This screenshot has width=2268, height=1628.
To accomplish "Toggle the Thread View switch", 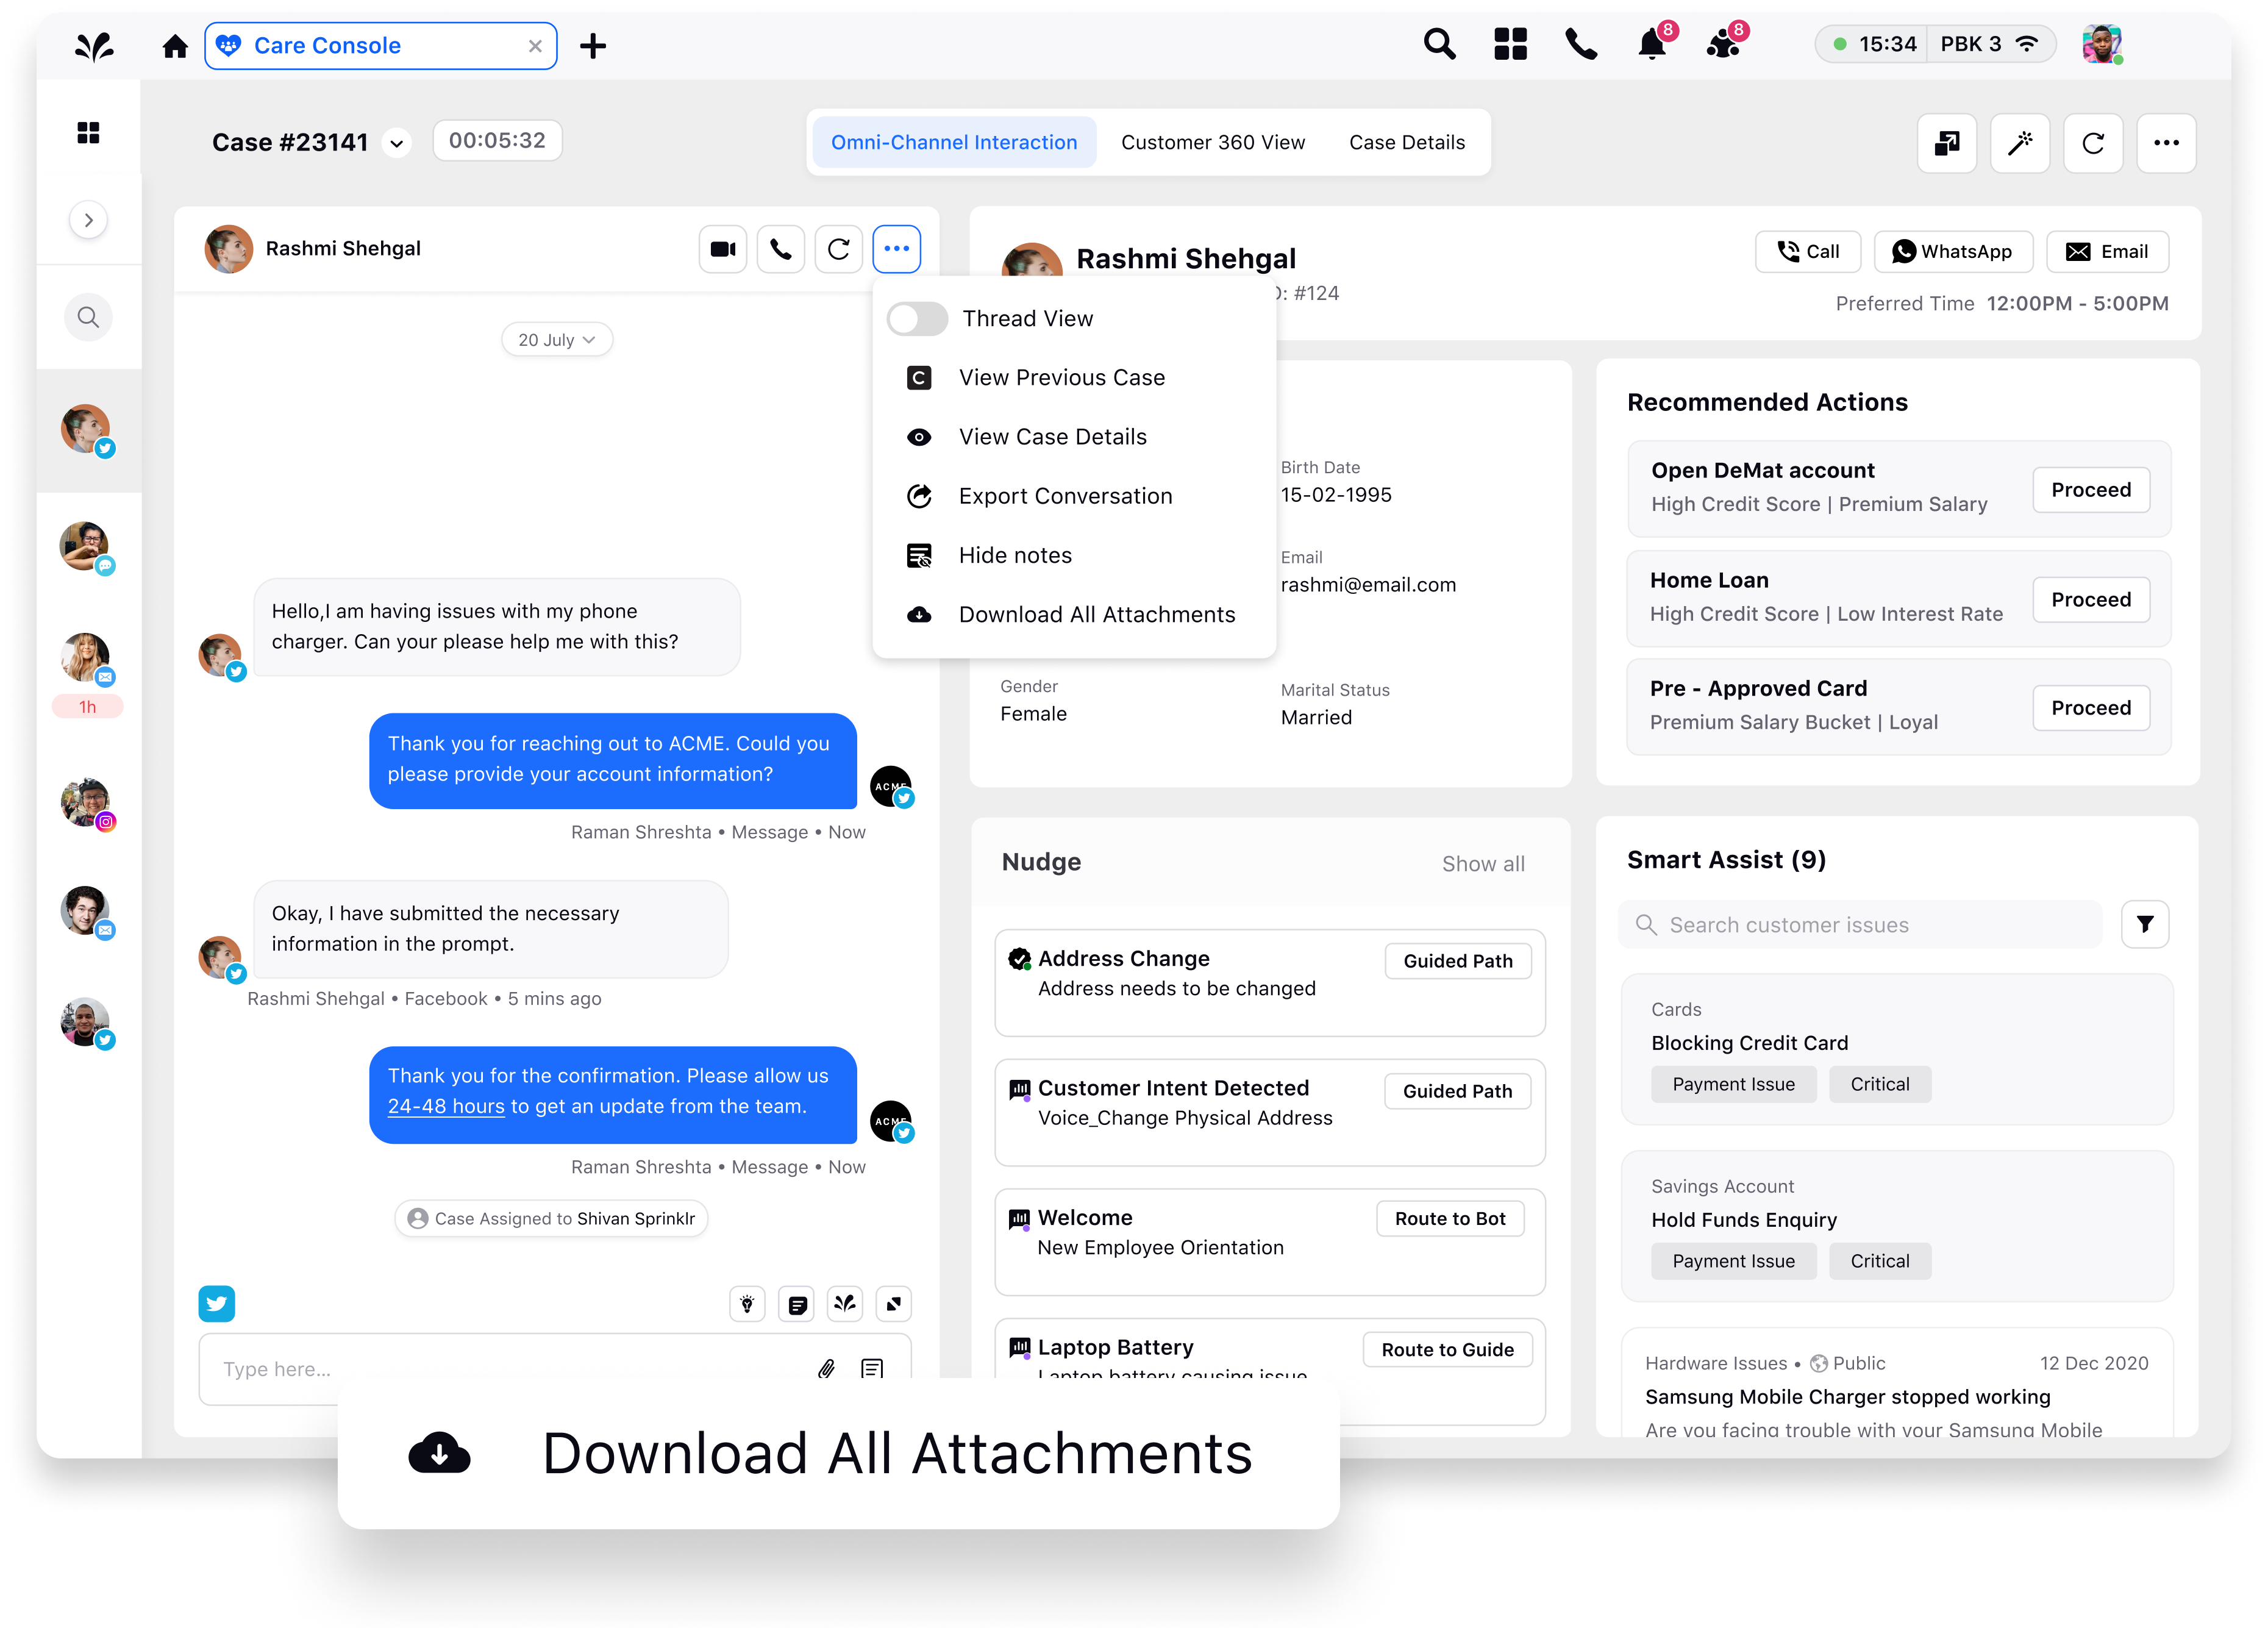I will pyautogui.click(x=917, y=319).
